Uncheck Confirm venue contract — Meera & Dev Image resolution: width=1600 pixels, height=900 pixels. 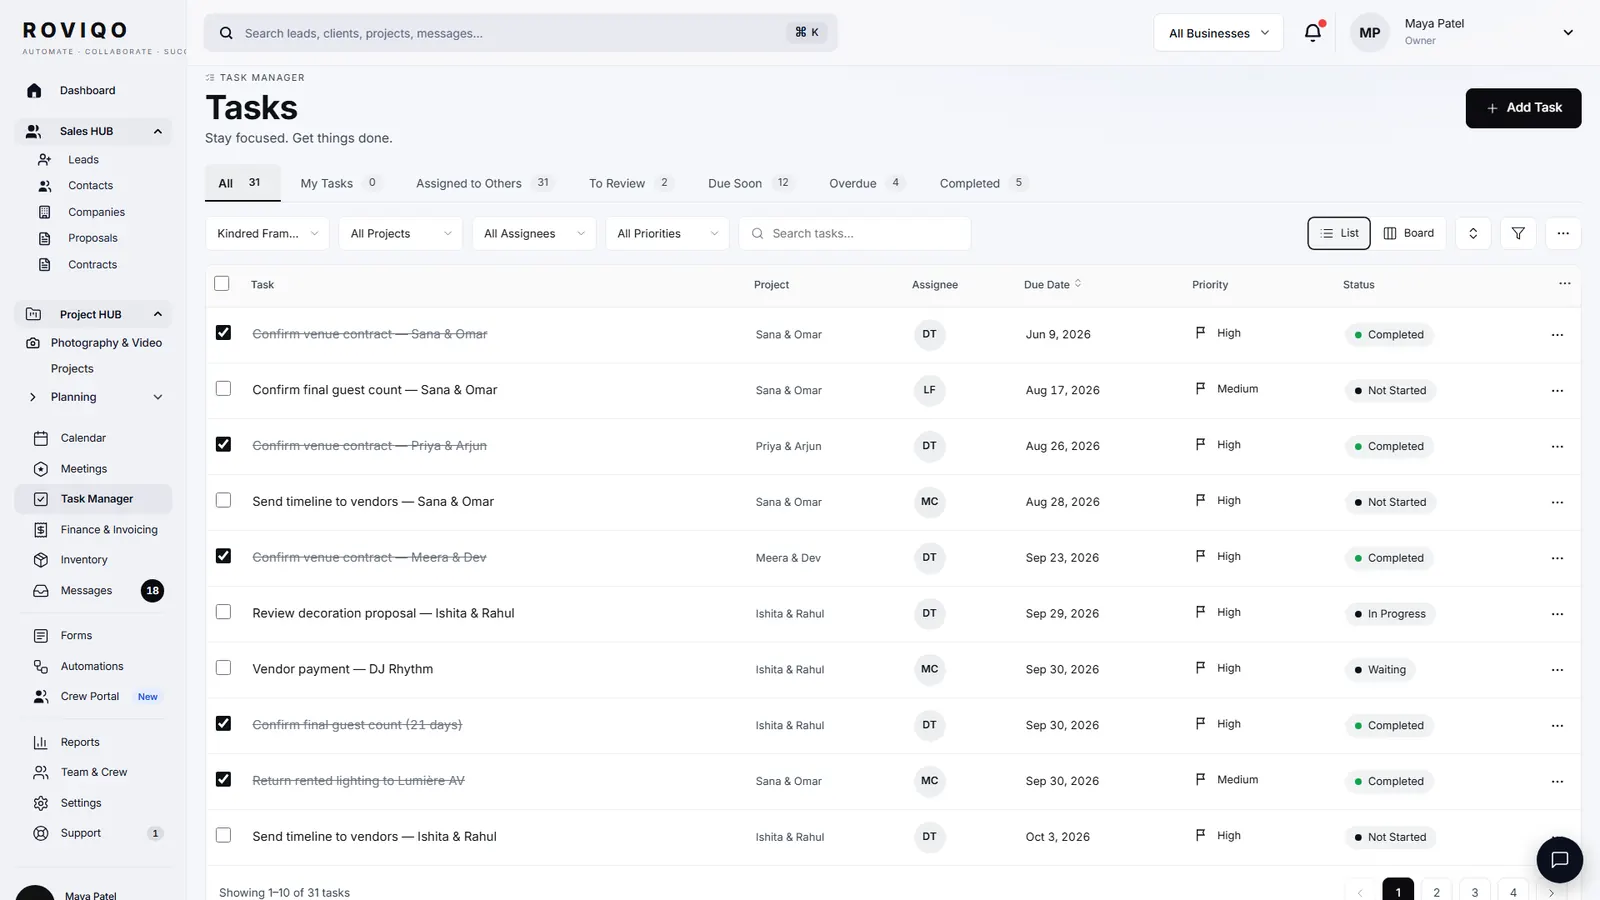point(223,556)
